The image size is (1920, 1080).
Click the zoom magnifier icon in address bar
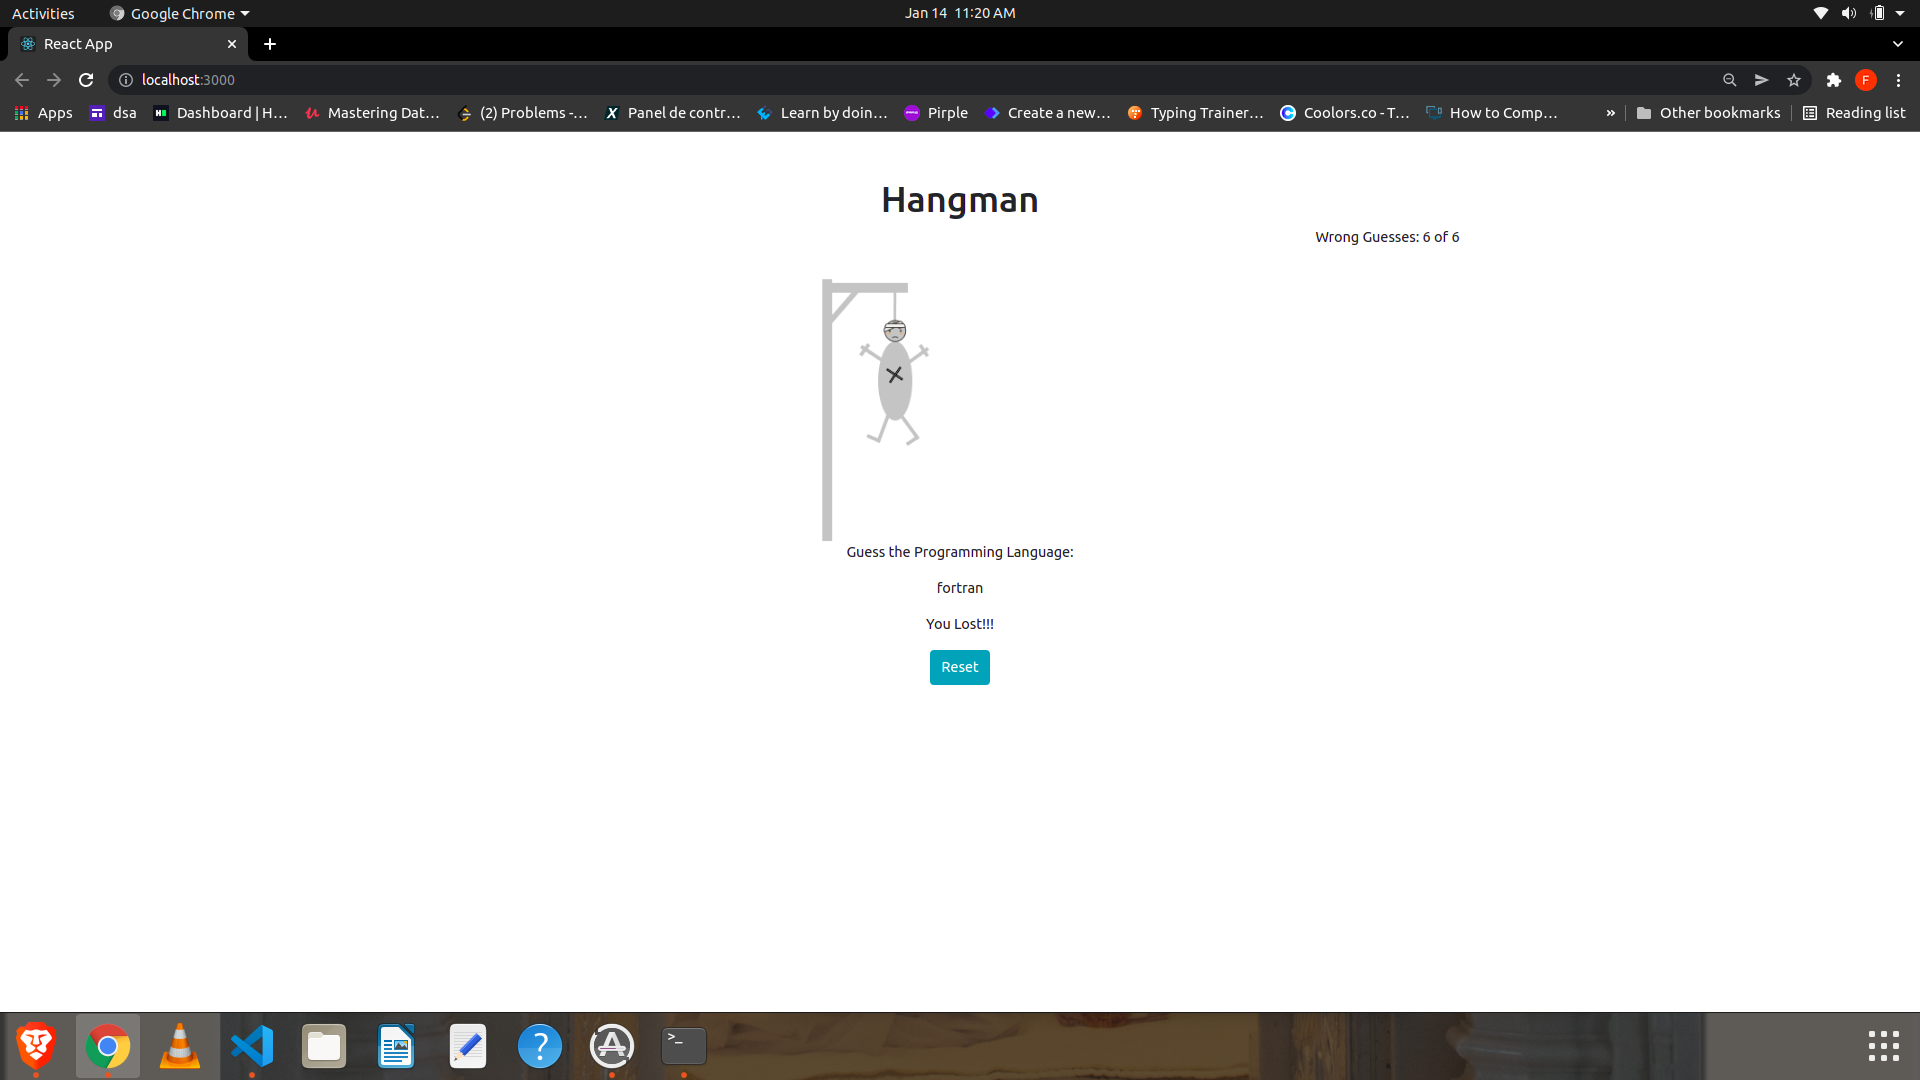click(x=1729, y=80)
